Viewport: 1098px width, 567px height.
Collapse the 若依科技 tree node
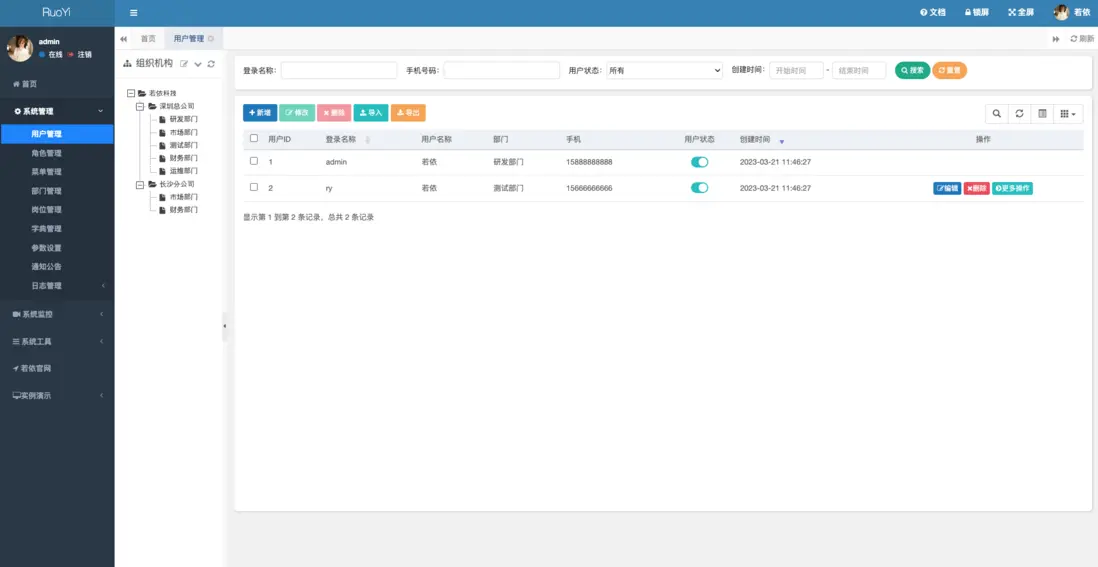coord(131,93)
